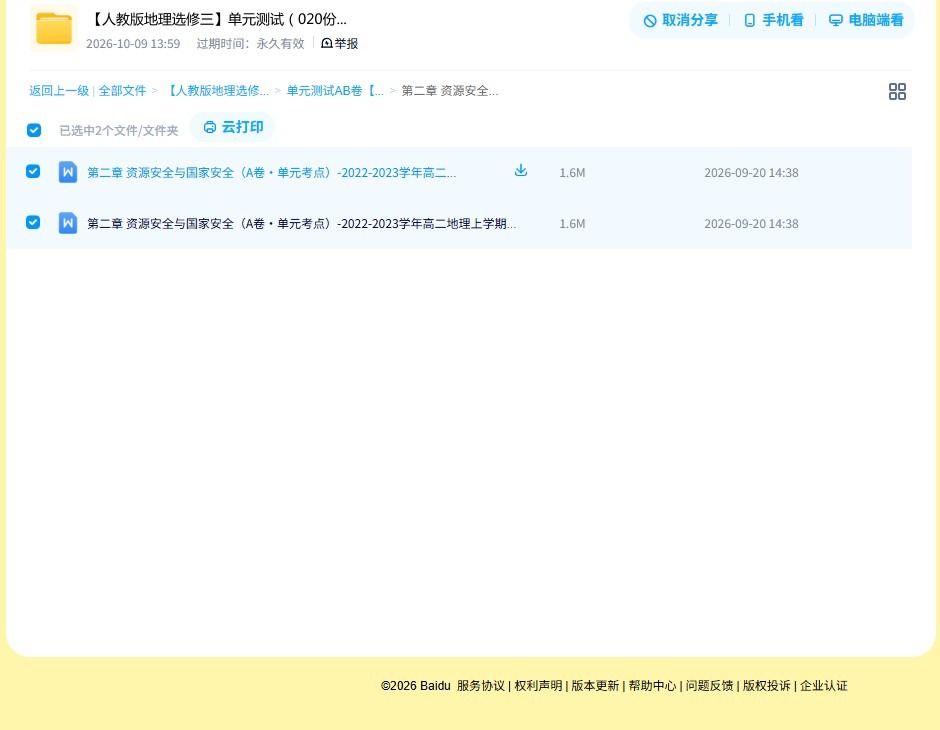Uncheck the first highlighted Word file checkbox
Image resolution: width=940 pixels, height=730 pixels.
tap(33, 171)
